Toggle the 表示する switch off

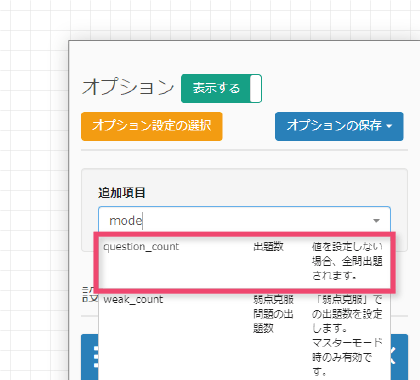[221, 88]
